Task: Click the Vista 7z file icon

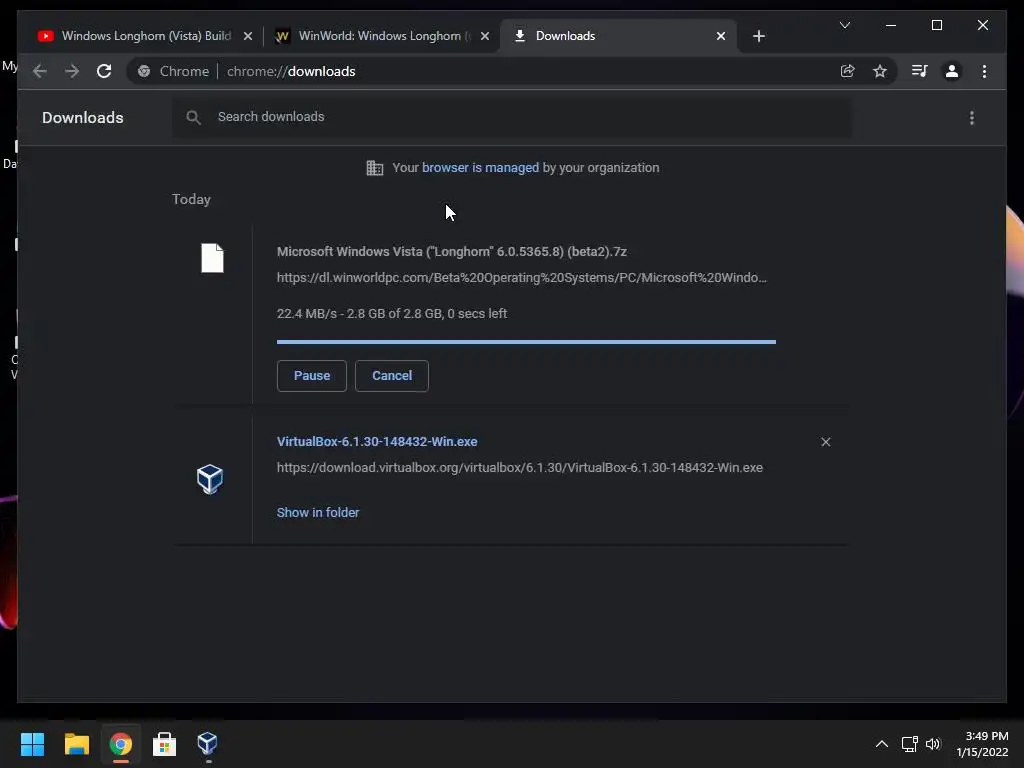Action: (212, 258)
